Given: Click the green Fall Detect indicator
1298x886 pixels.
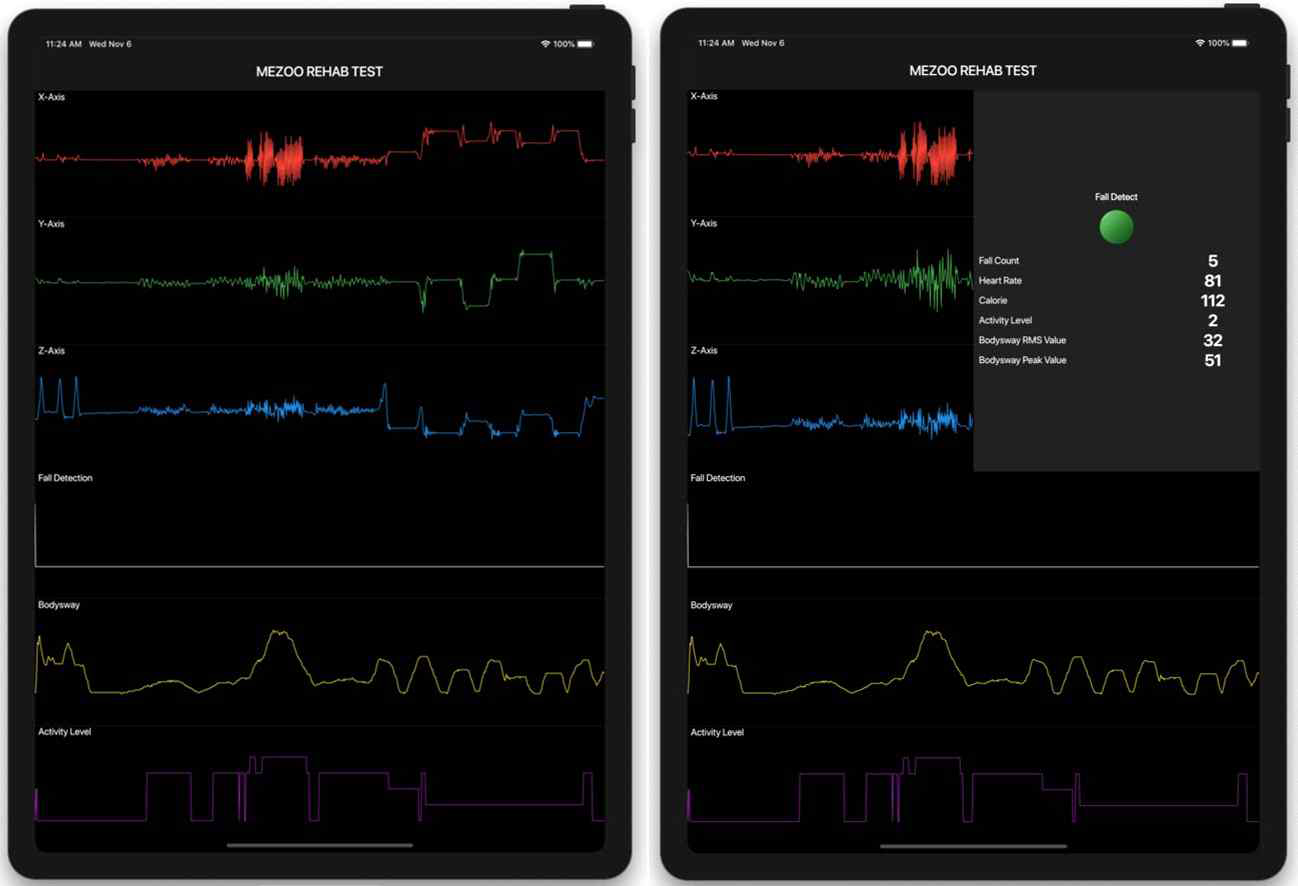Looking at the screenshot, I should tap(1116, 227).
